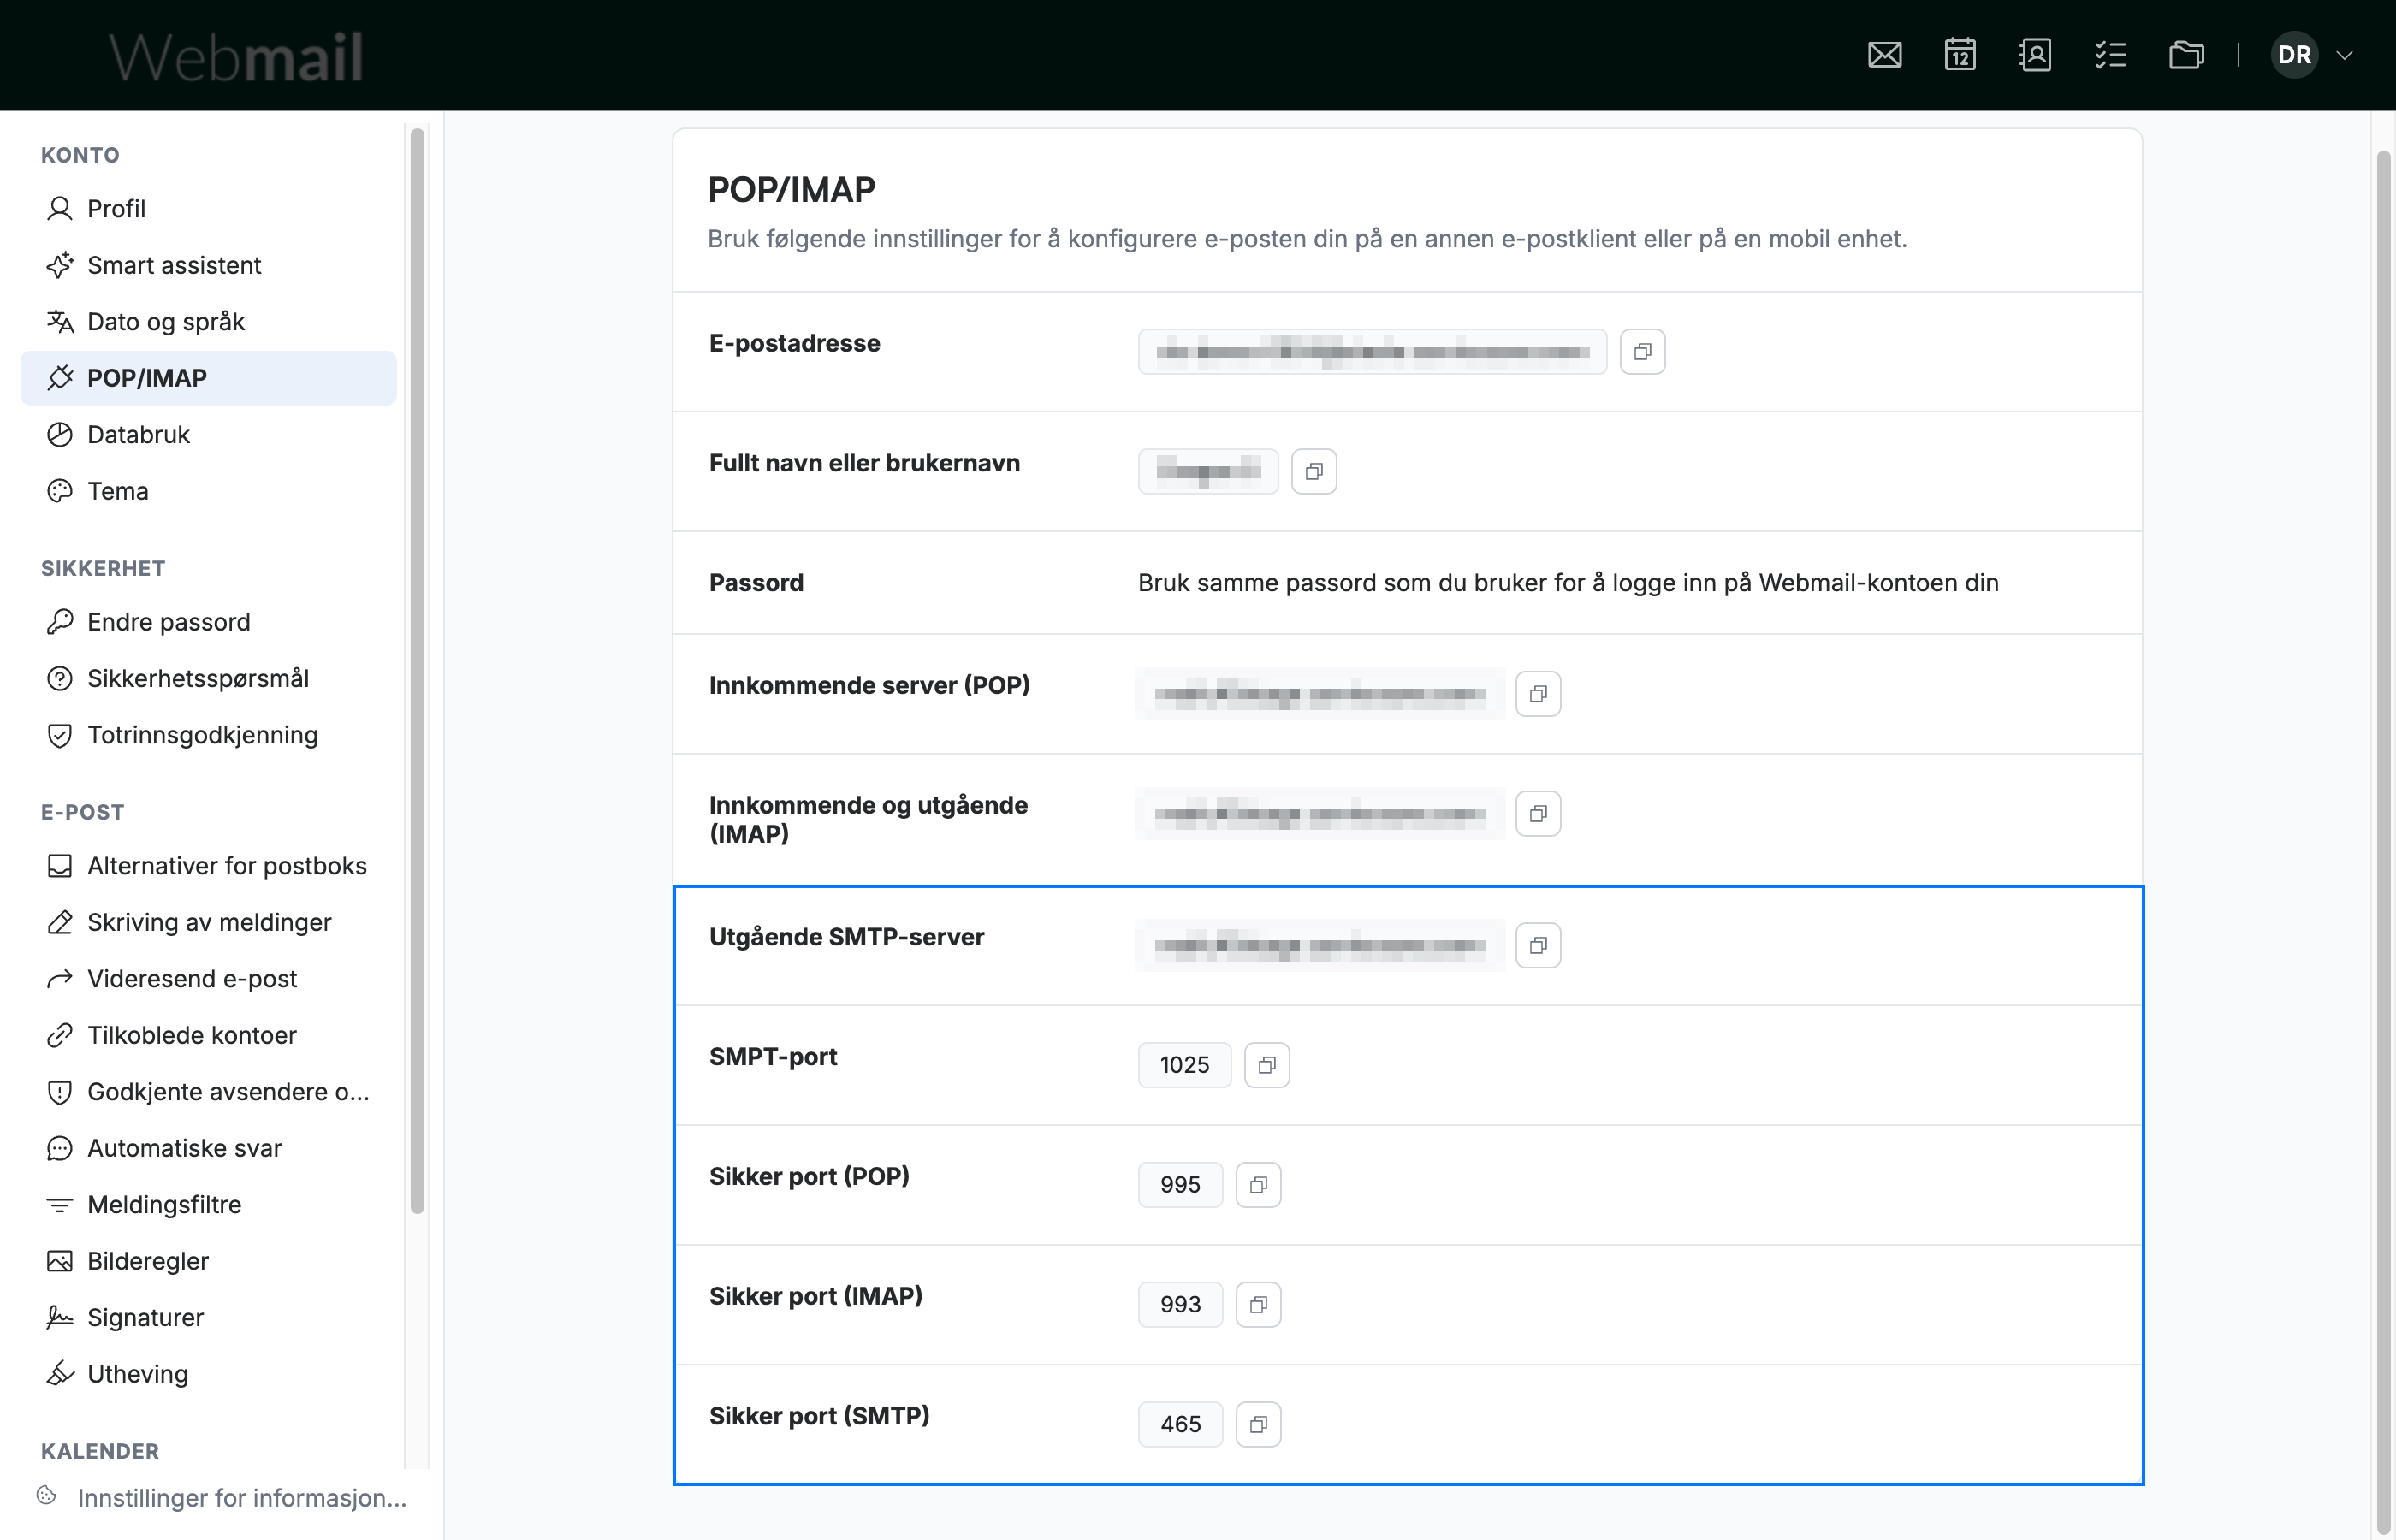
Task: Click the E-POST section header
Action: 82,812
